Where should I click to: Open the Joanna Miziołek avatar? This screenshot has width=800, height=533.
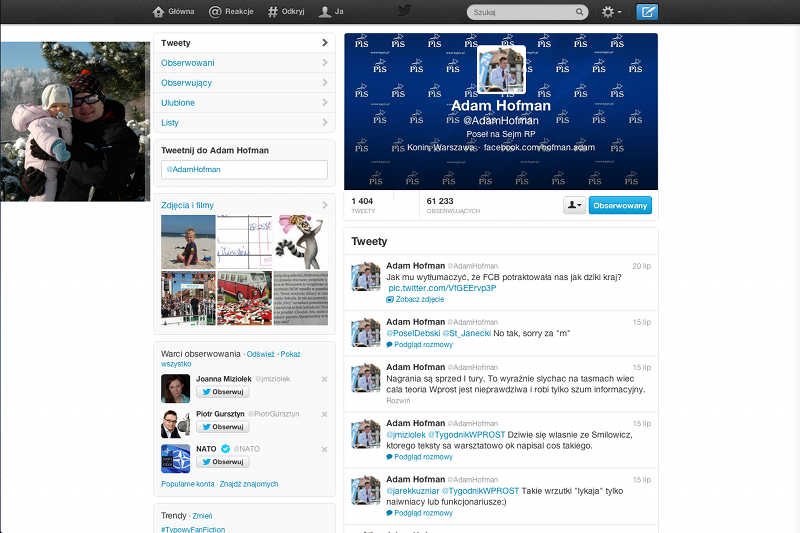tap(176, 389)
